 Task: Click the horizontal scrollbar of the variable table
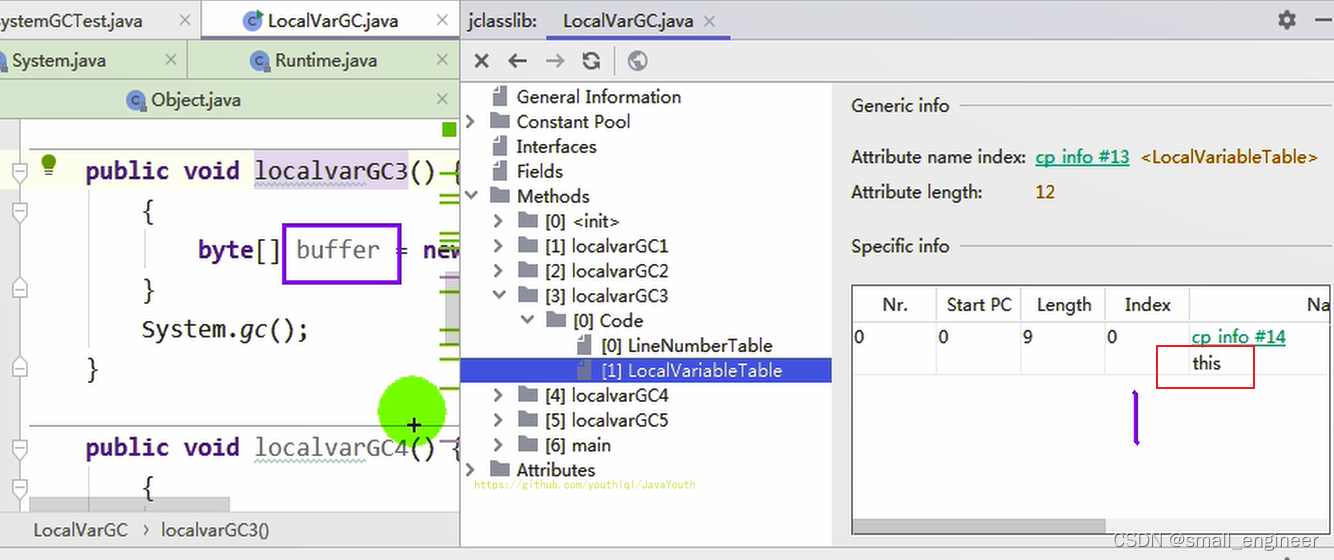[979, 526]
